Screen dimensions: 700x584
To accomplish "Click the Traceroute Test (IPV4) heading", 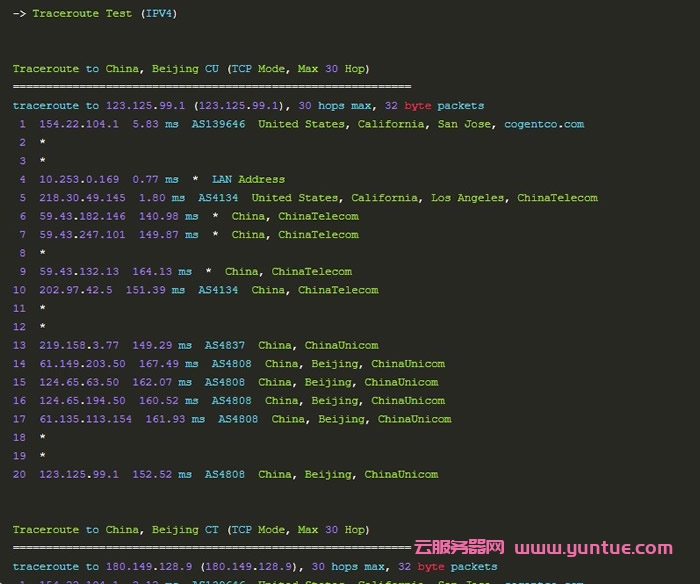I will [x=90, y=14].
